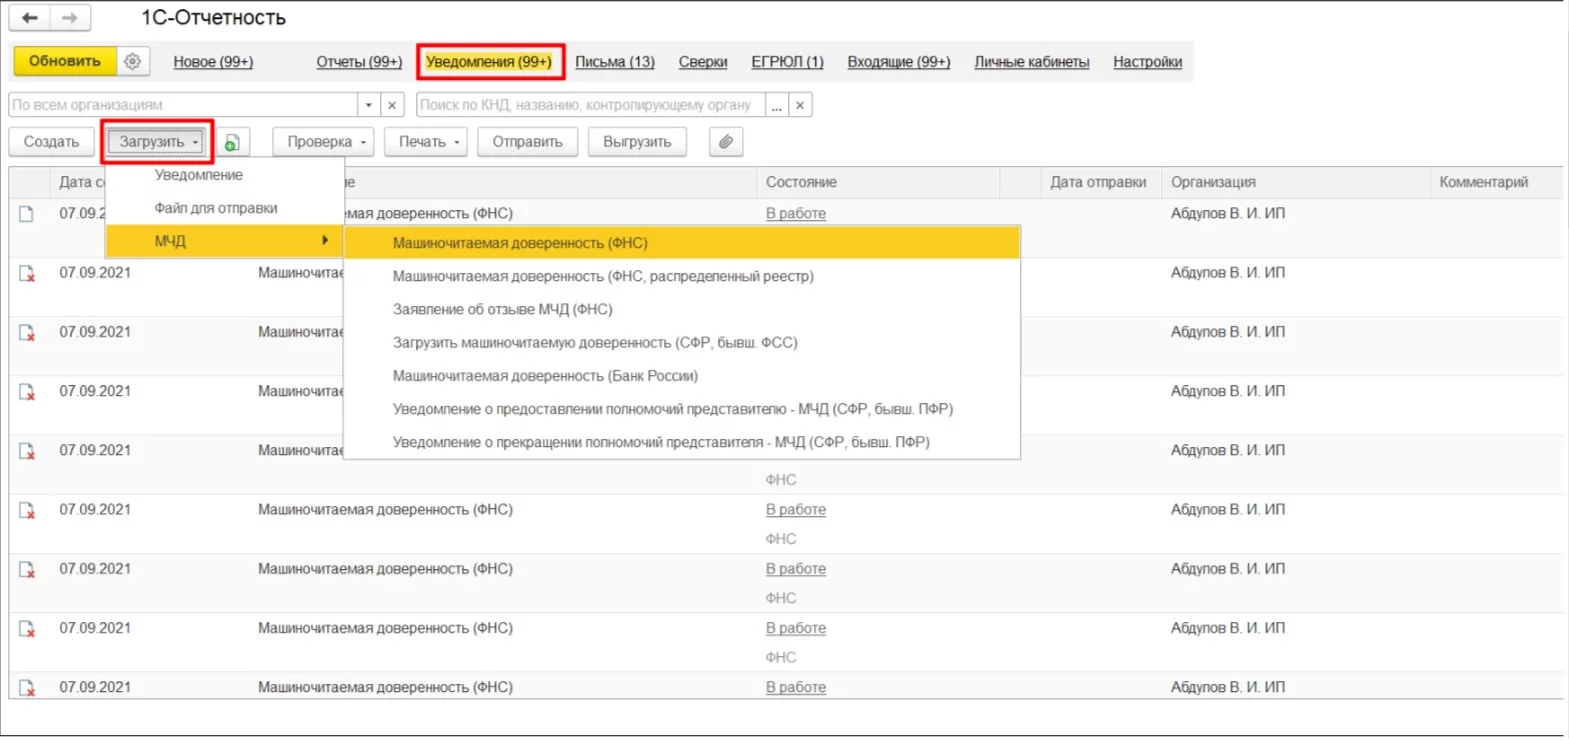Open settings gear next to Обновить
1569x741 pixels.
click(x=132, y=62)
